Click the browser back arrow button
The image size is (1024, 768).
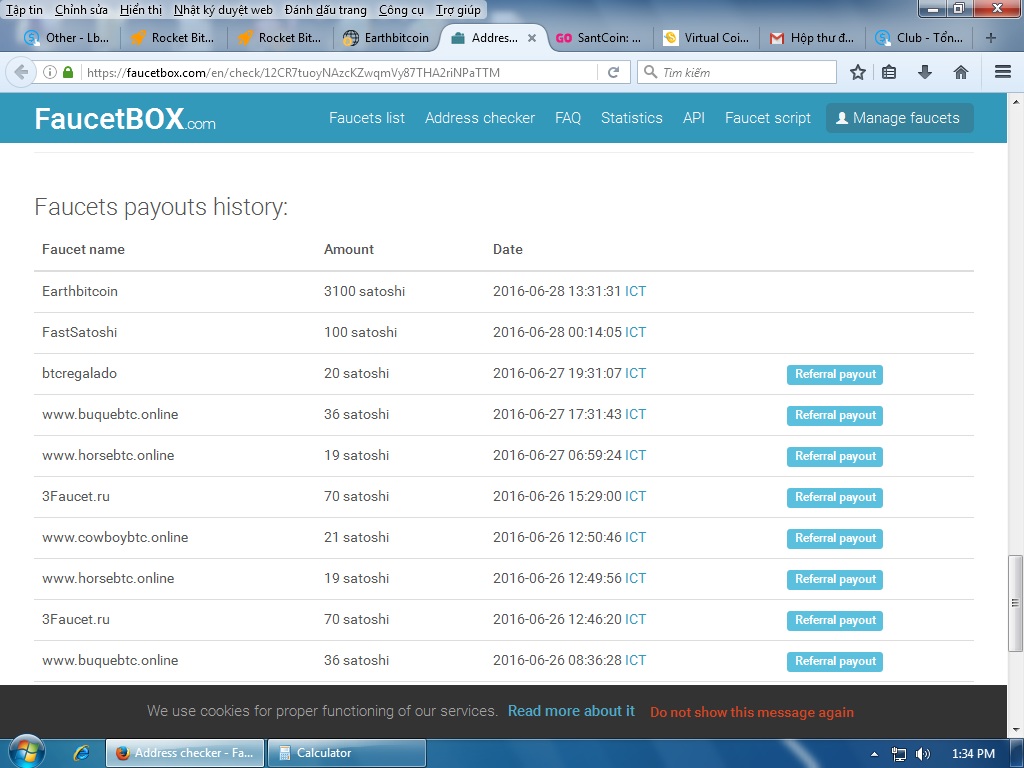coord(21,72)
